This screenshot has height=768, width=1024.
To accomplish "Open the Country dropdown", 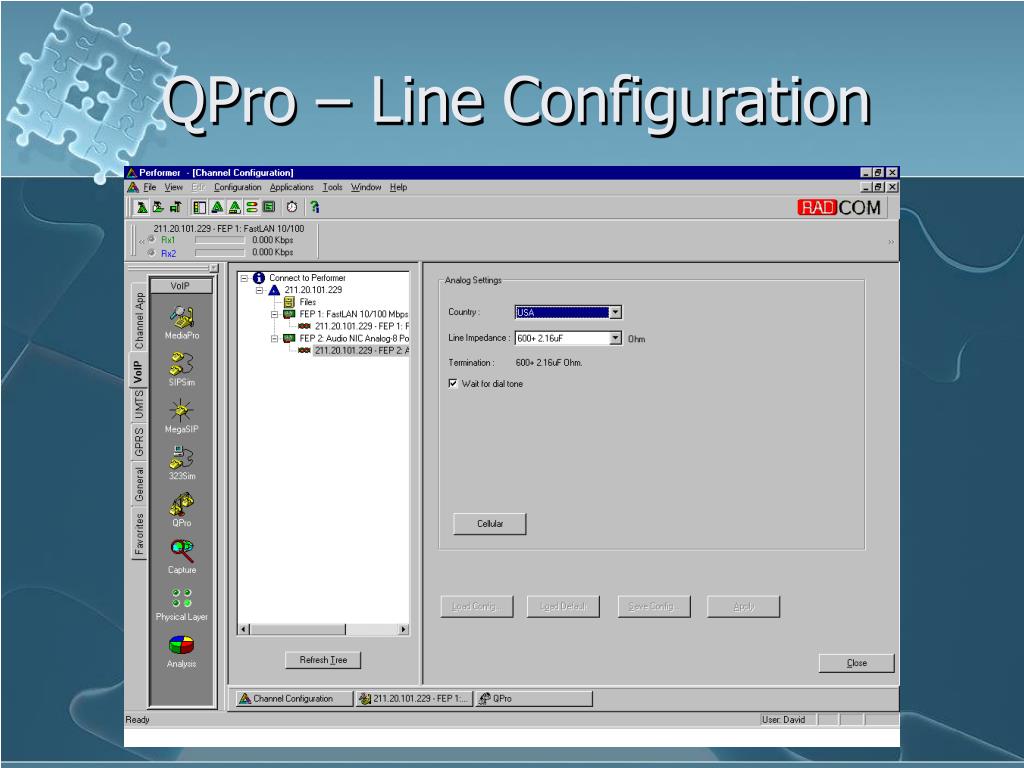I will pos(615,312).
